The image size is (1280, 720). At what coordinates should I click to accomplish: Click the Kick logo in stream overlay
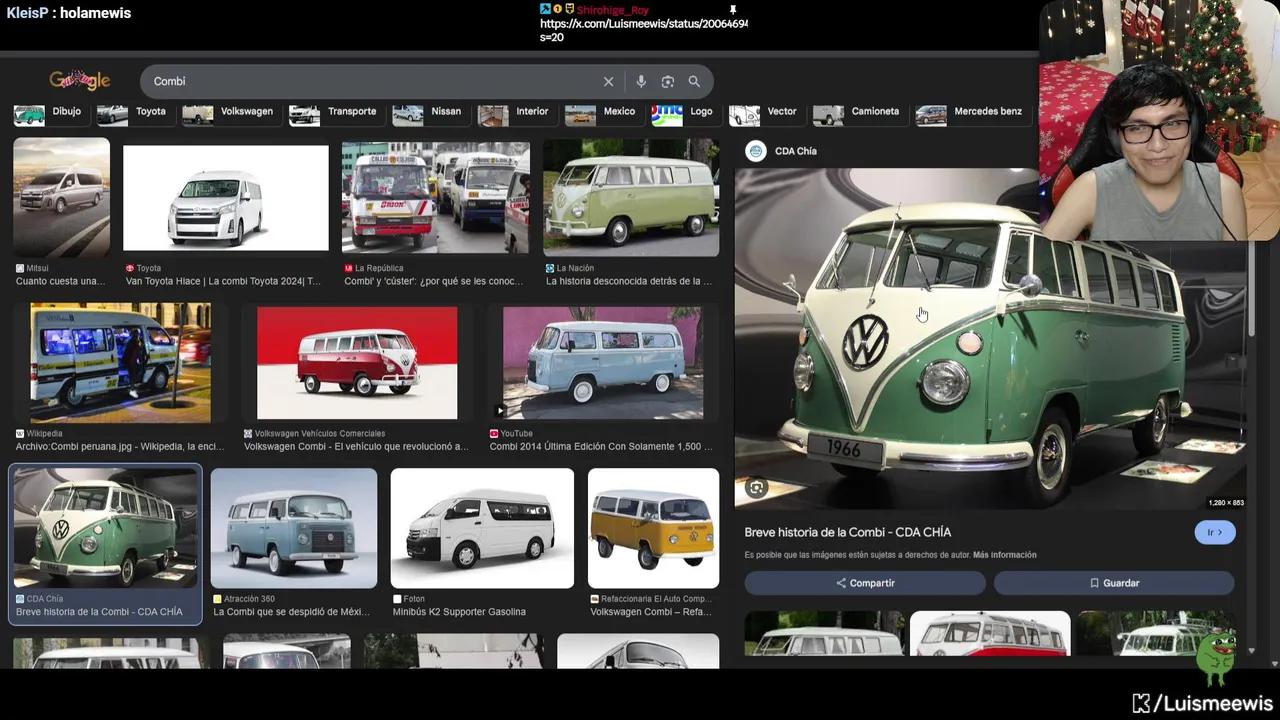pyautogui.click(x=1141, y=703)
